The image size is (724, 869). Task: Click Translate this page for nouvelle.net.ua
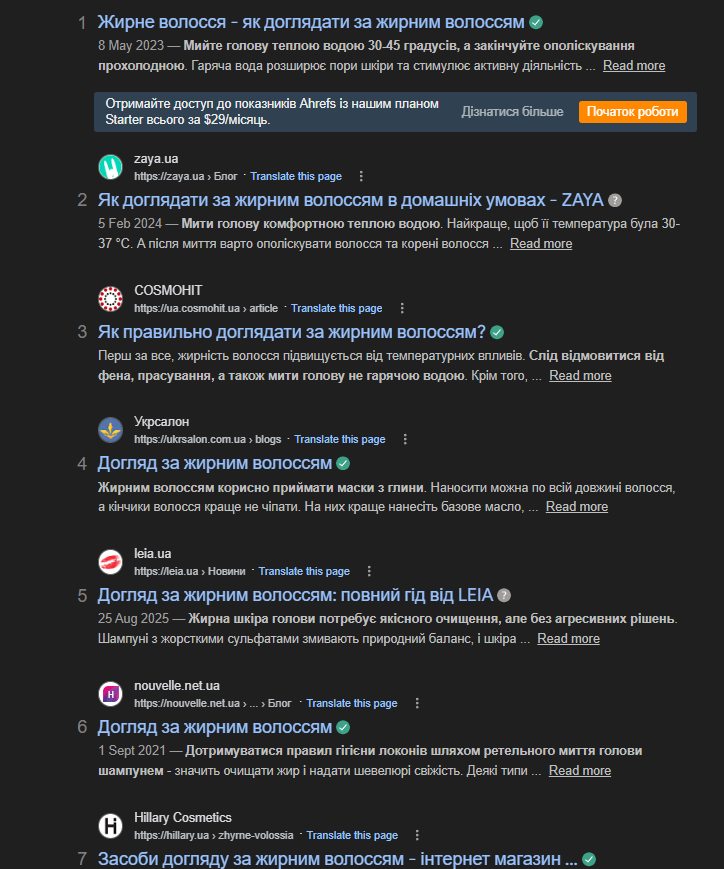(x=352, y=703)
